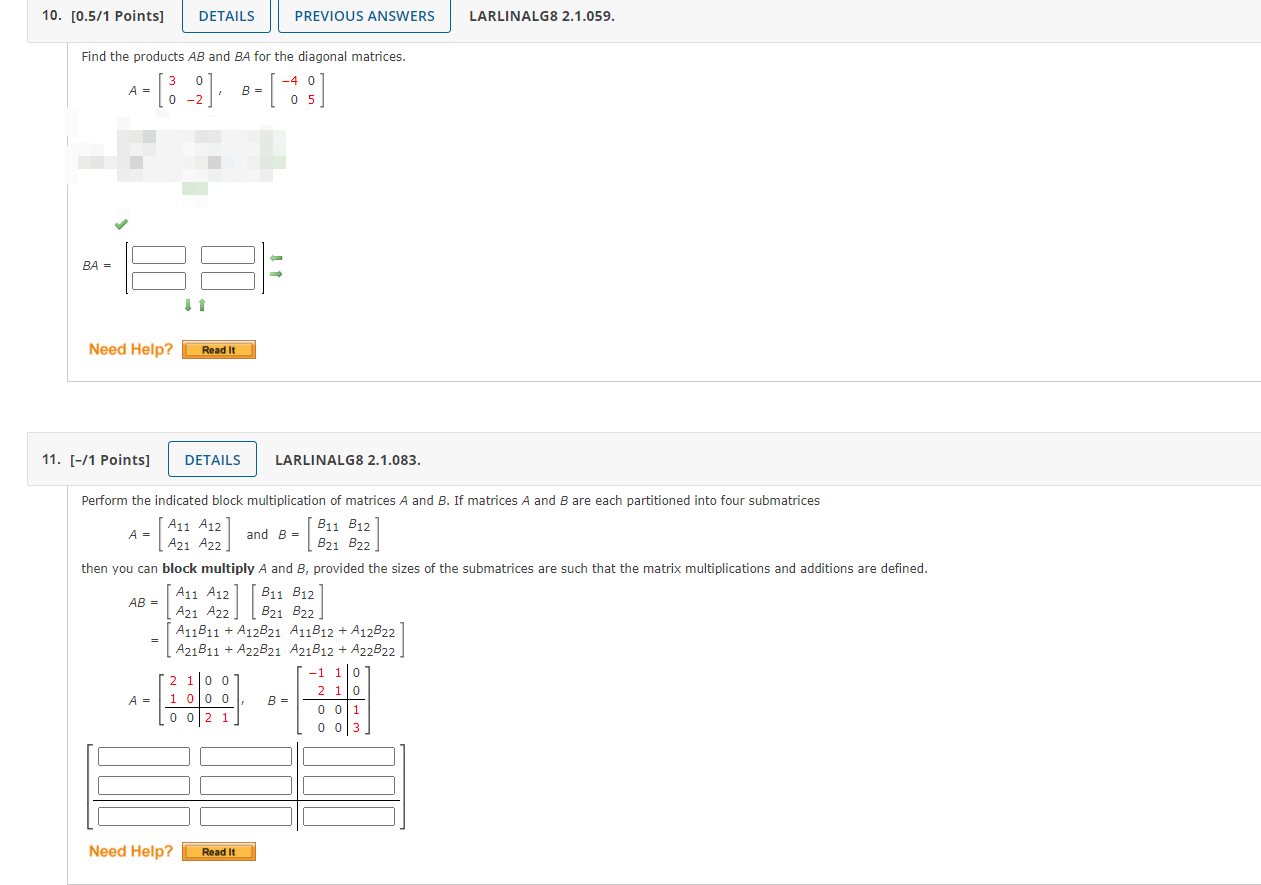Focus block product row 3 column 3 field
The image size is (1261, 885).
[349, 816]
